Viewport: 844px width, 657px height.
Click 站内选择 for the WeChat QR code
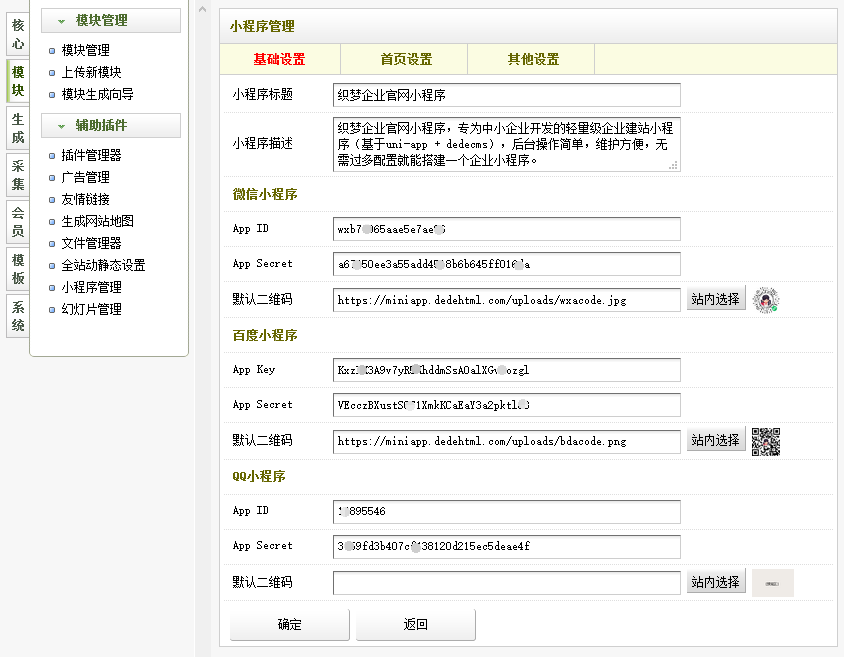716,299
